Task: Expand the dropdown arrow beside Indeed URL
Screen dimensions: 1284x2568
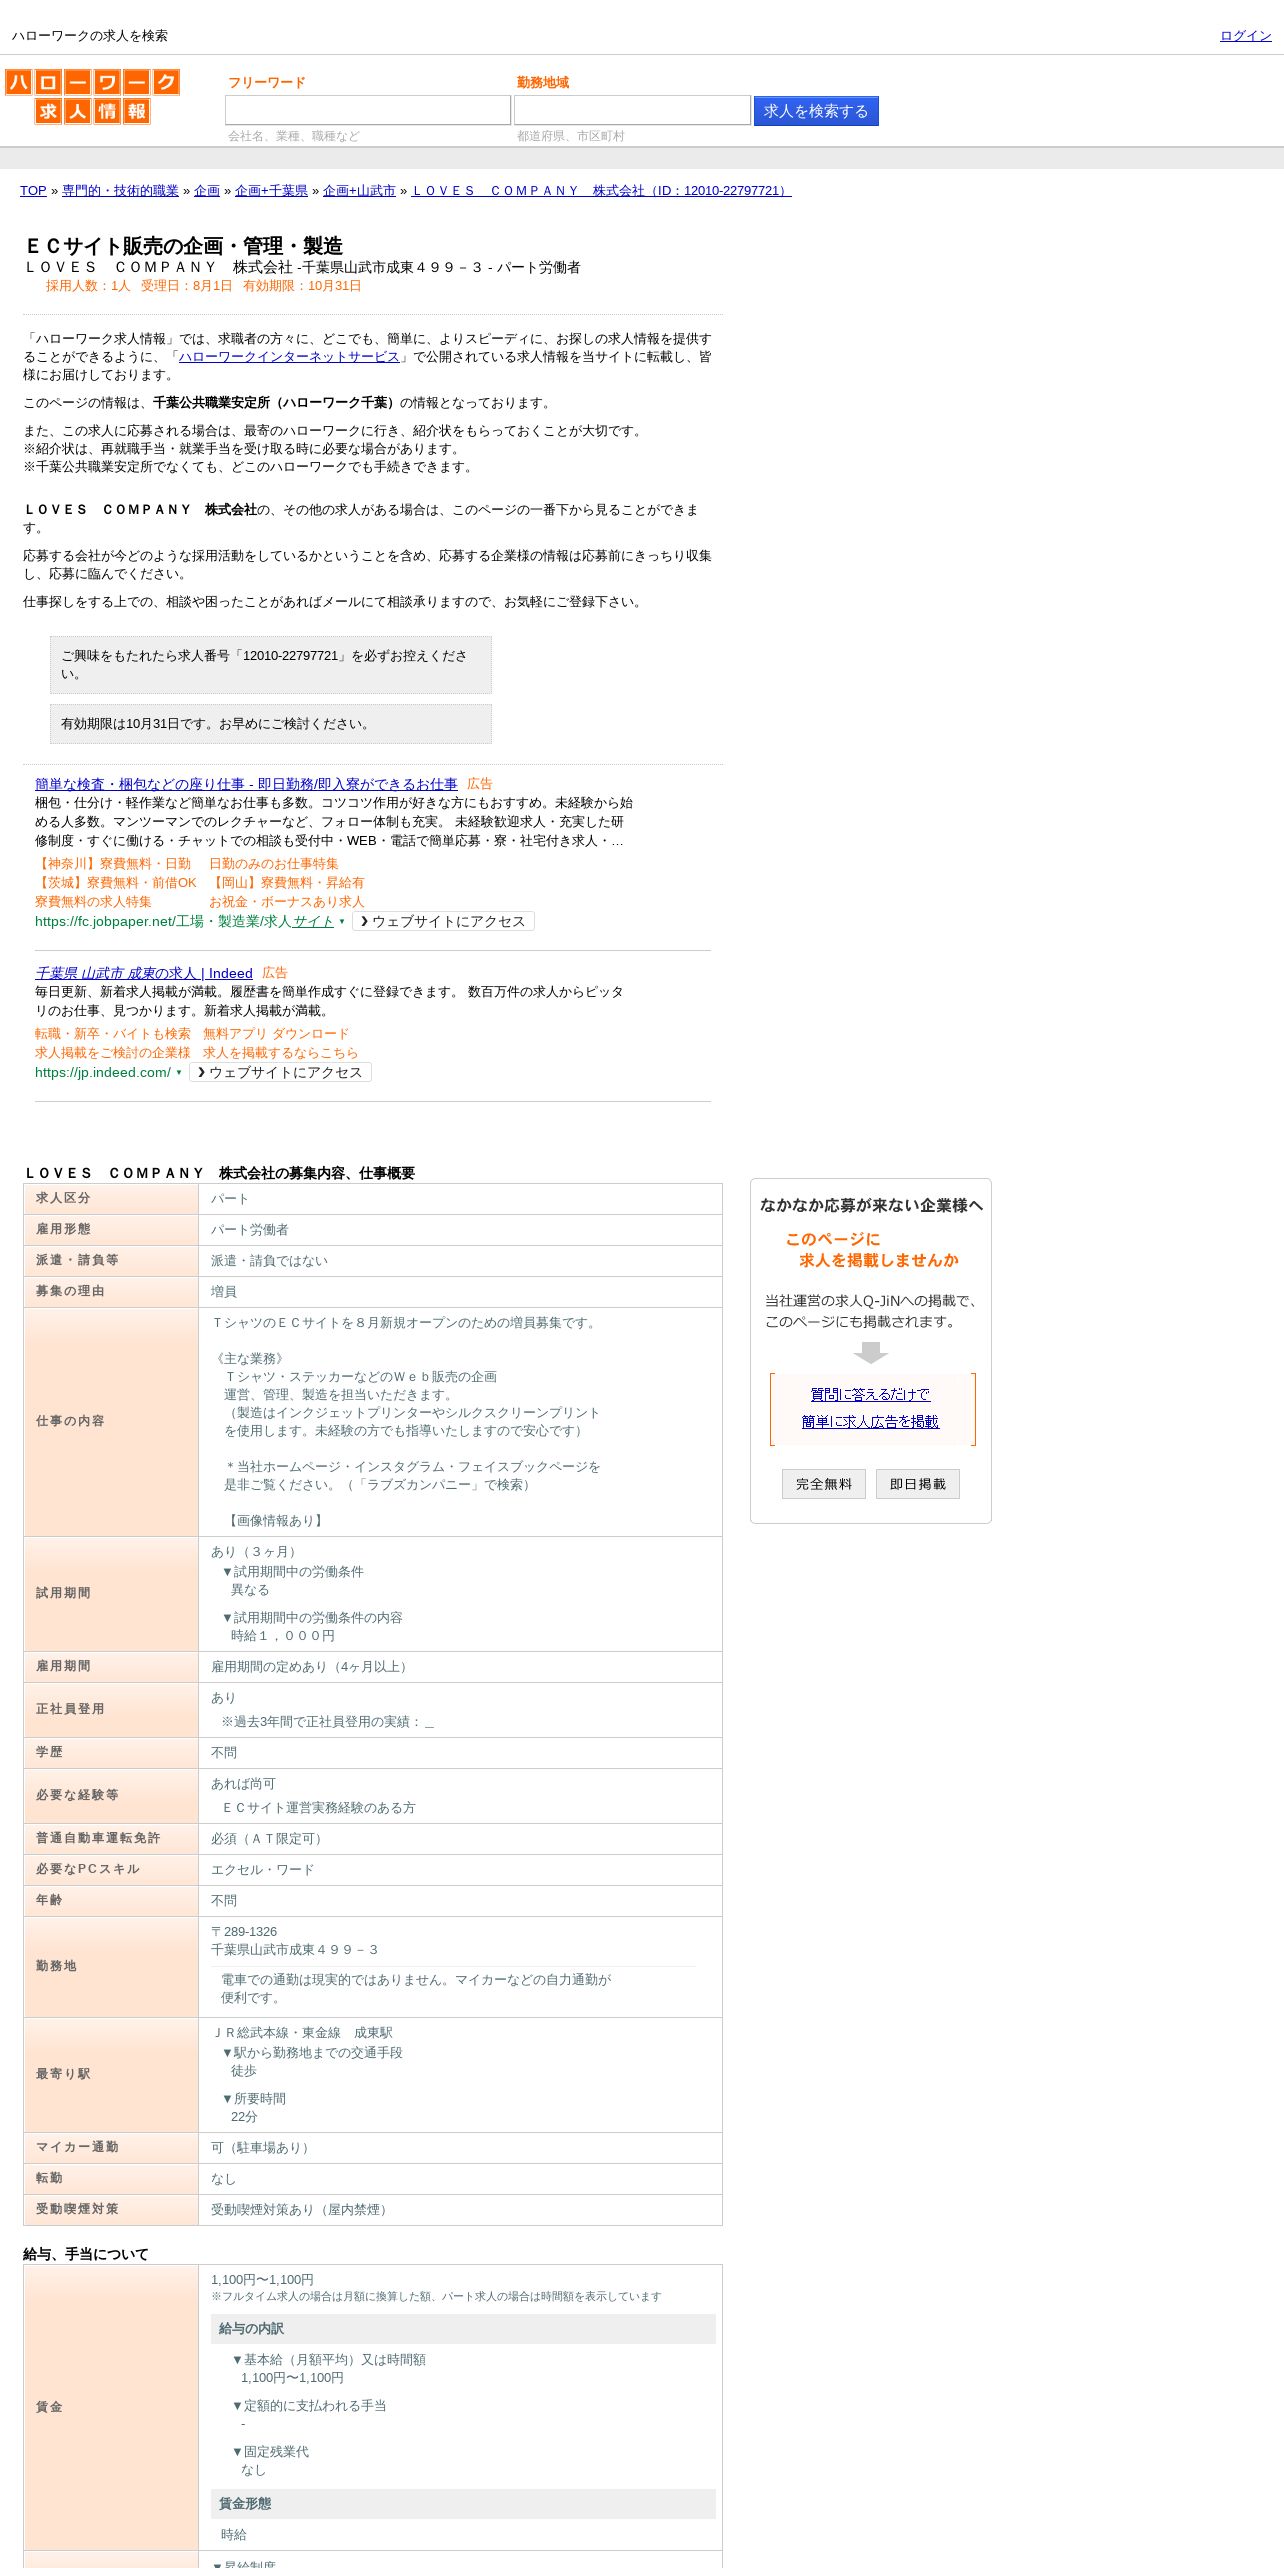Action: [x=179, y=1073]
